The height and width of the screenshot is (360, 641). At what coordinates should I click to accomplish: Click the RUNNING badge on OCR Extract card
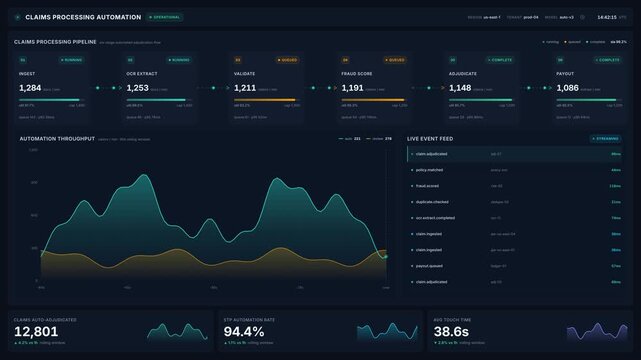coord(179,60)
